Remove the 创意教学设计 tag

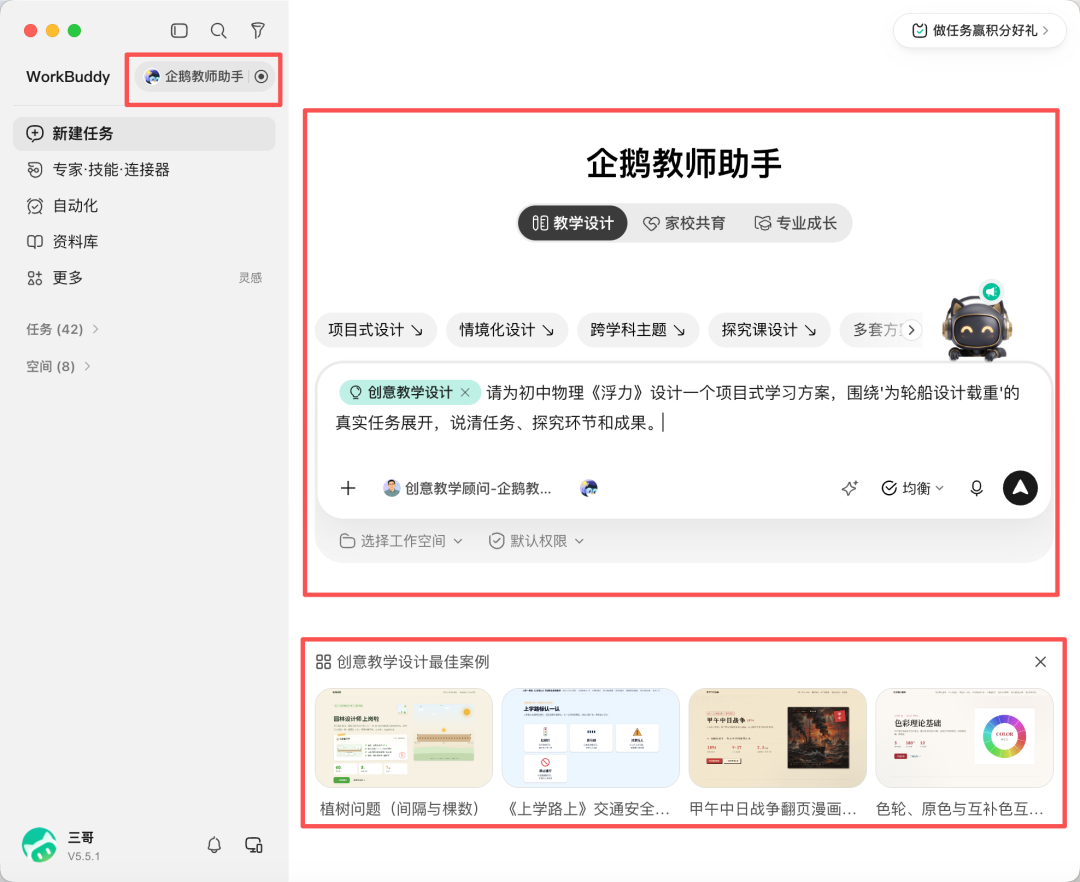tap(466, 392)
